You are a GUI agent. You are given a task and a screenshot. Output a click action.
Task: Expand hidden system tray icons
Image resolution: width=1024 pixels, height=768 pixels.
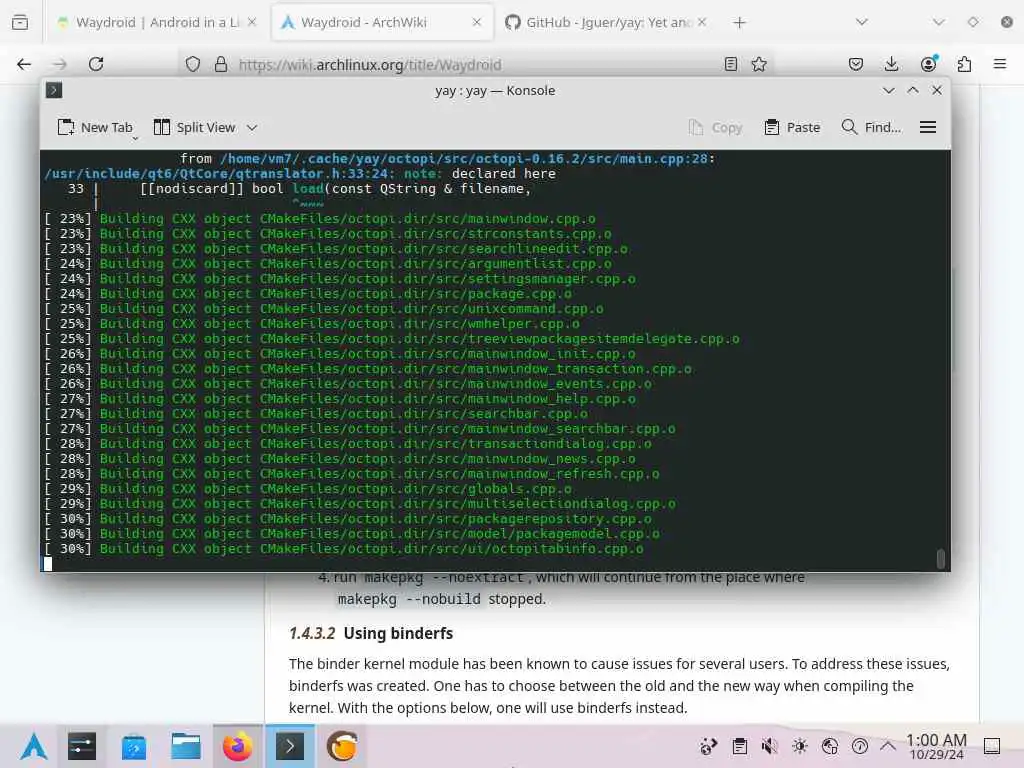[888, 745]
